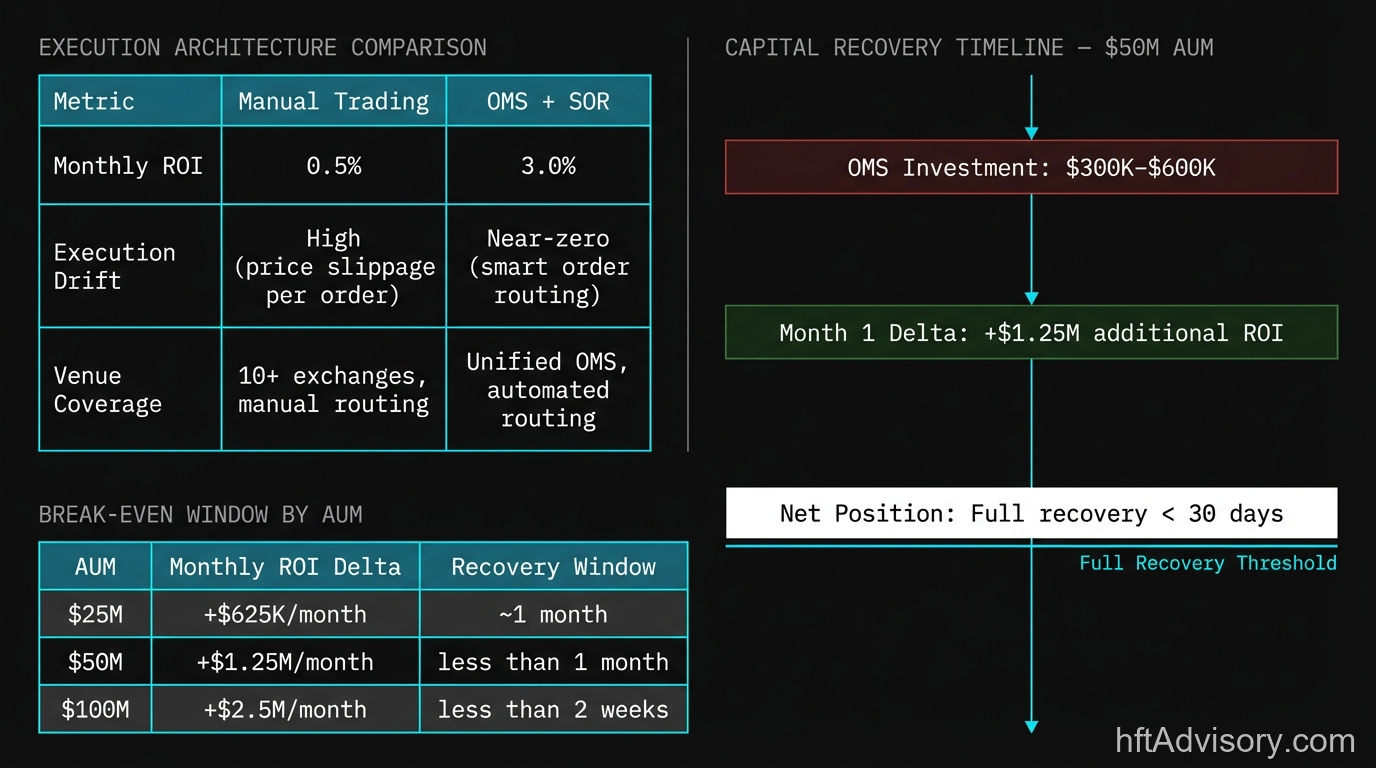Select the Execution Drift row label

114,266
